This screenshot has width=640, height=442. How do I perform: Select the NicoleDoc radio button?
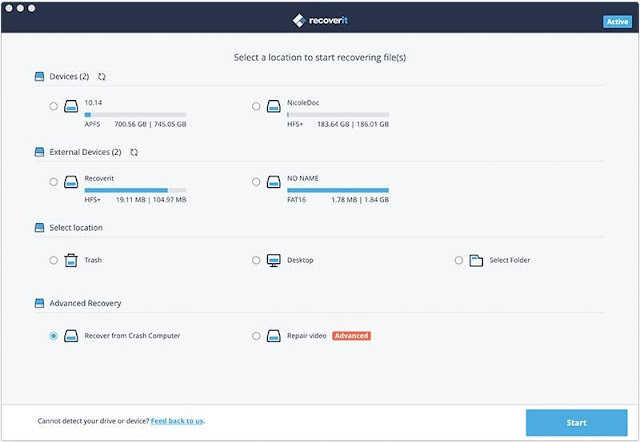coord(256,107)
